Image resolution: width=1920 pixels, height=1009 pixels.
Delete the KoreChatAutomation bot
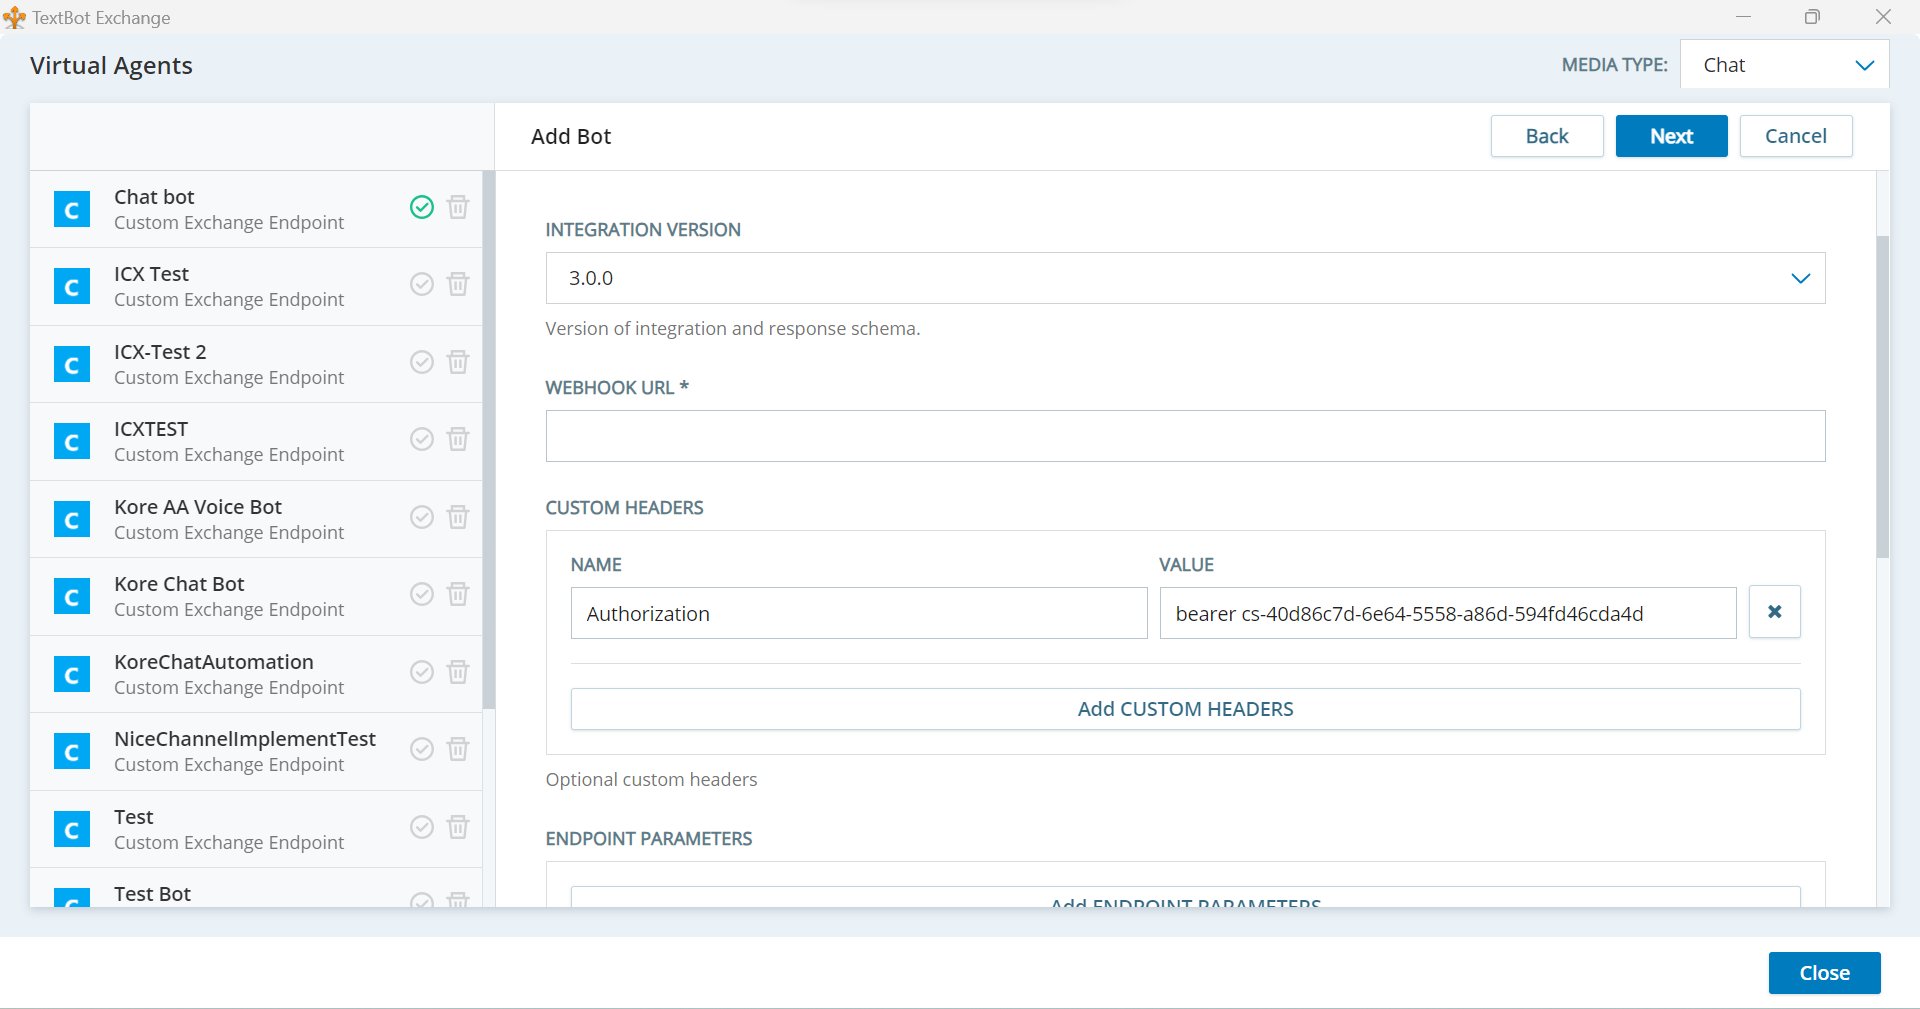(458, 672)
